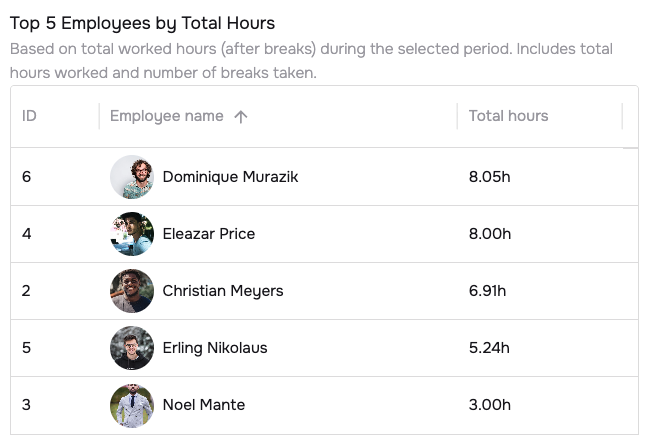The width and height of the screenshot is (651, 435).
Task: Select the name Eleazar Price
Action: [208, 234]
